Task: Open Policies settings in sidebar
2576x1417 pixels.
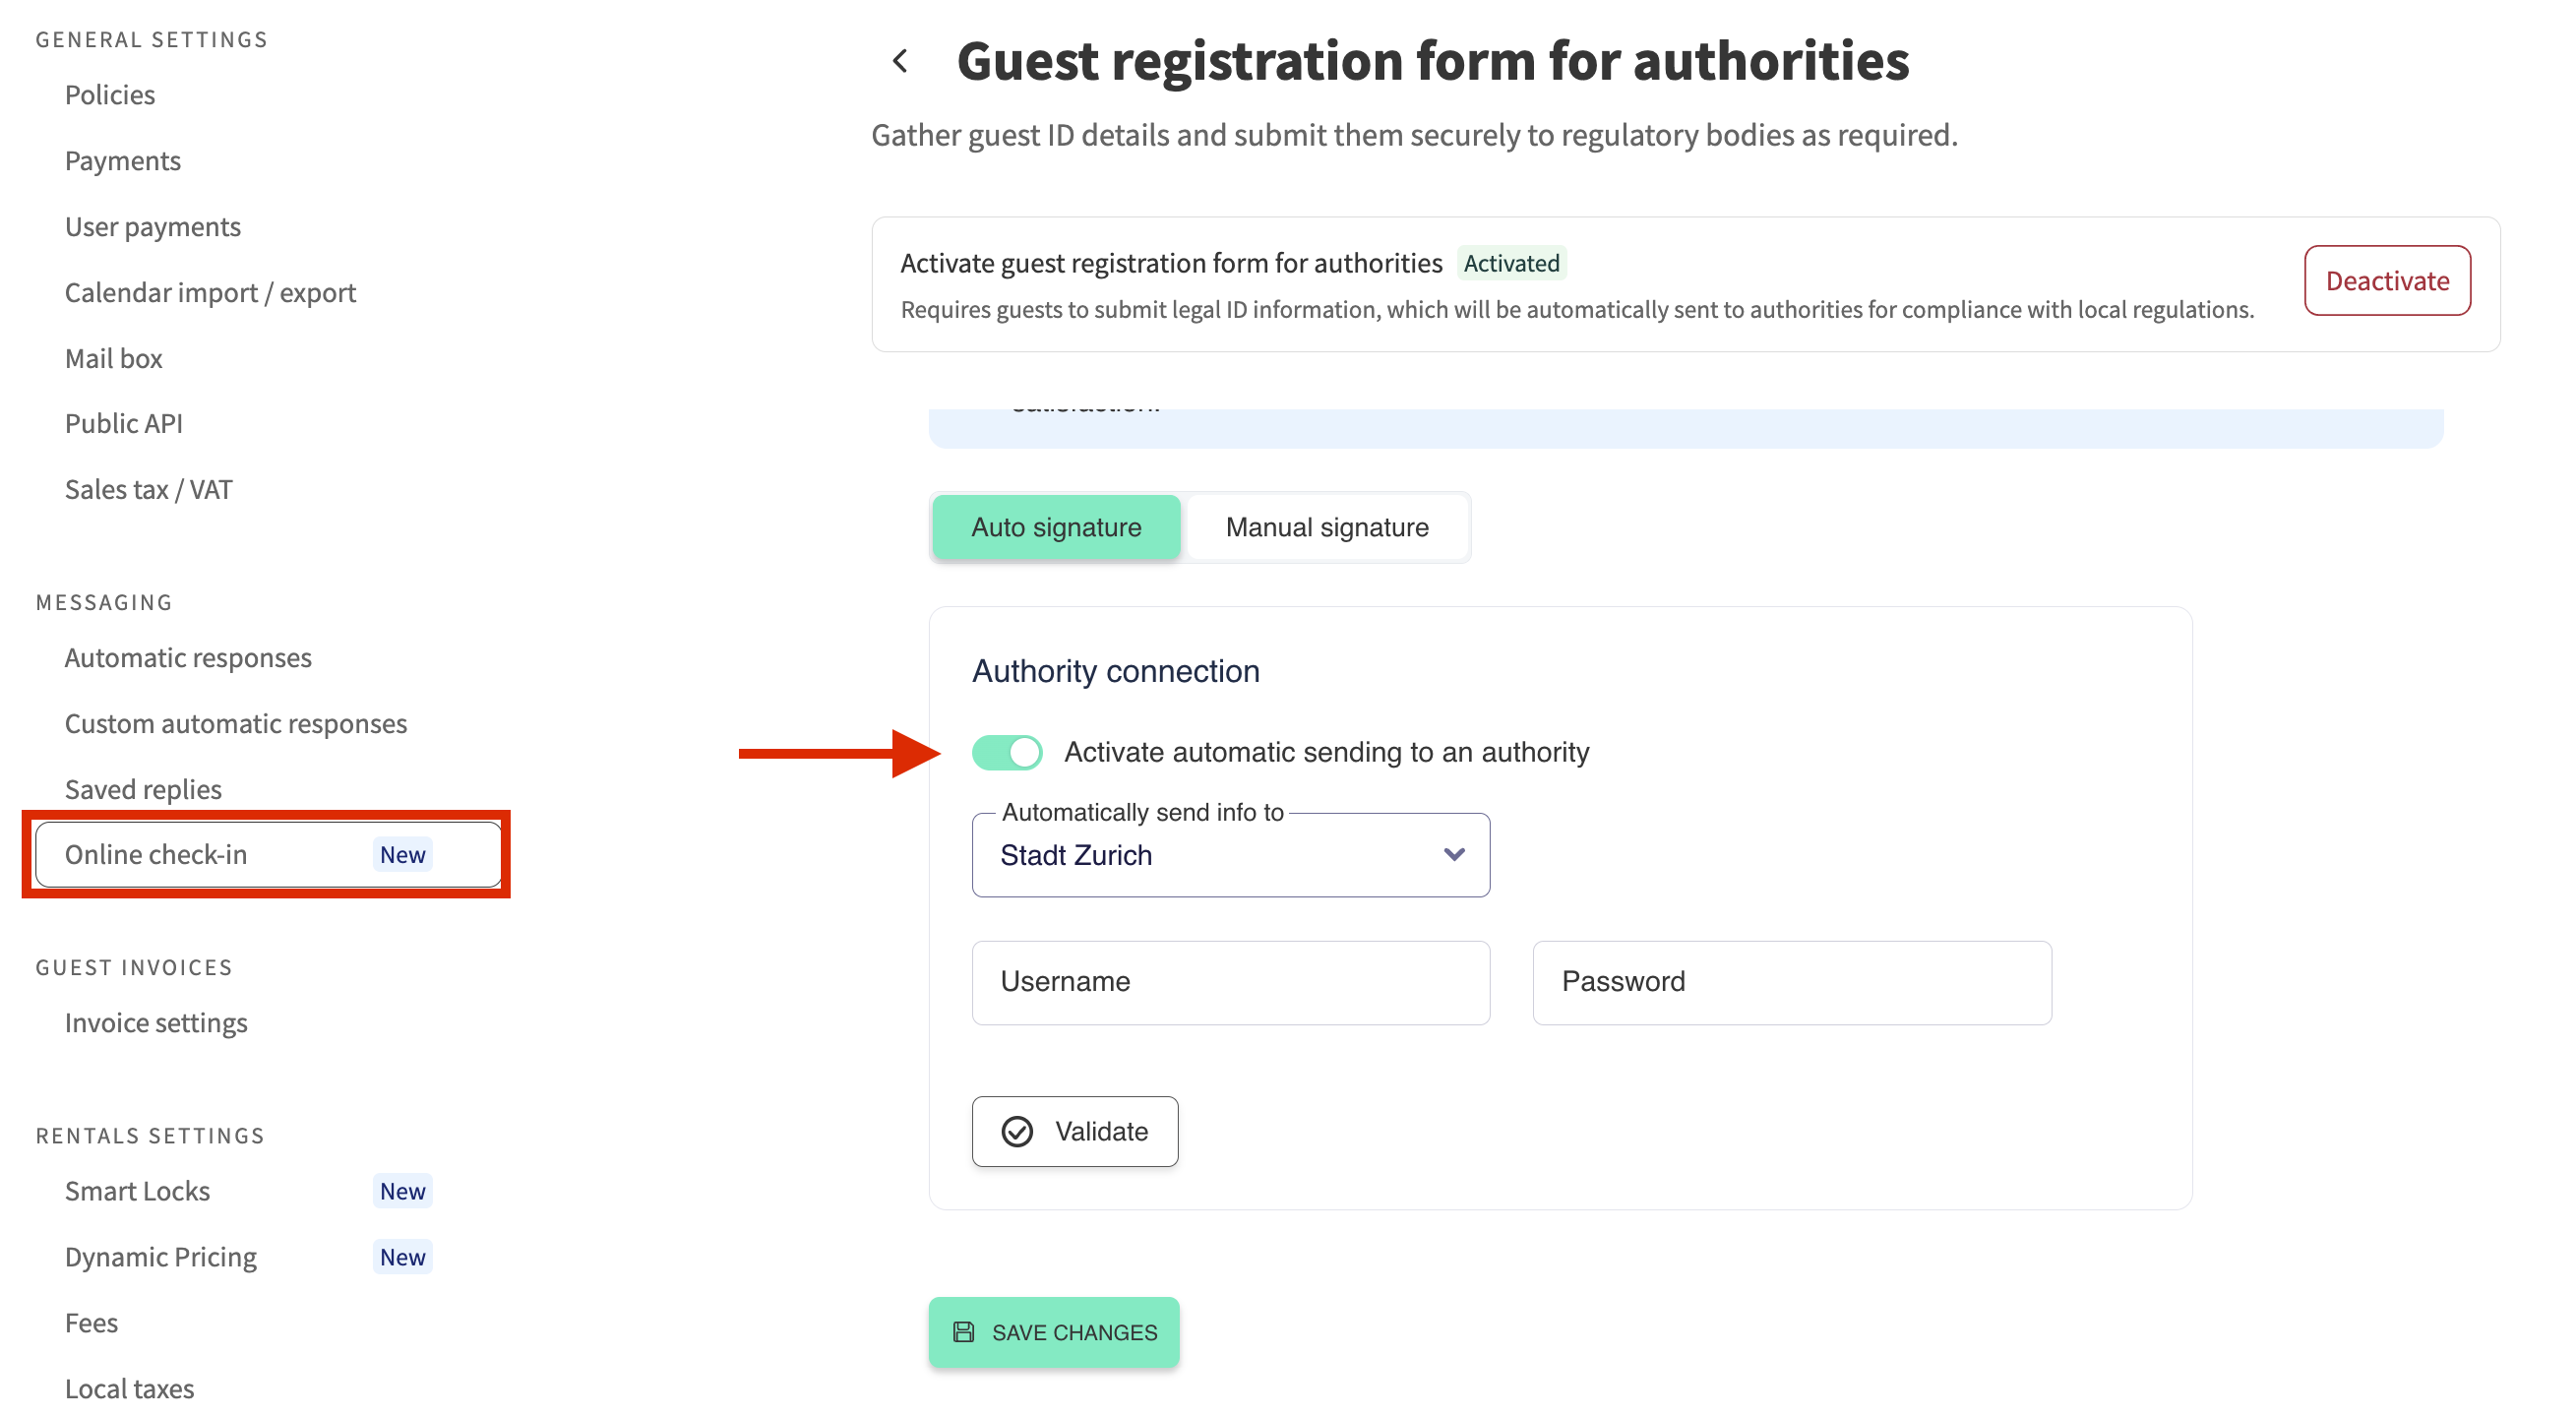Action: [110, 95]
